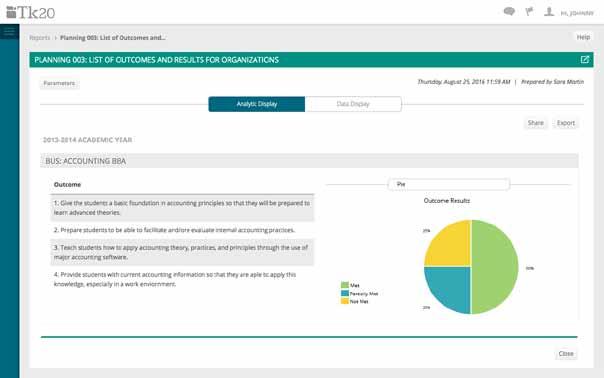
Task: Click the yellow Not Met legend swatch
Action: 345,301
